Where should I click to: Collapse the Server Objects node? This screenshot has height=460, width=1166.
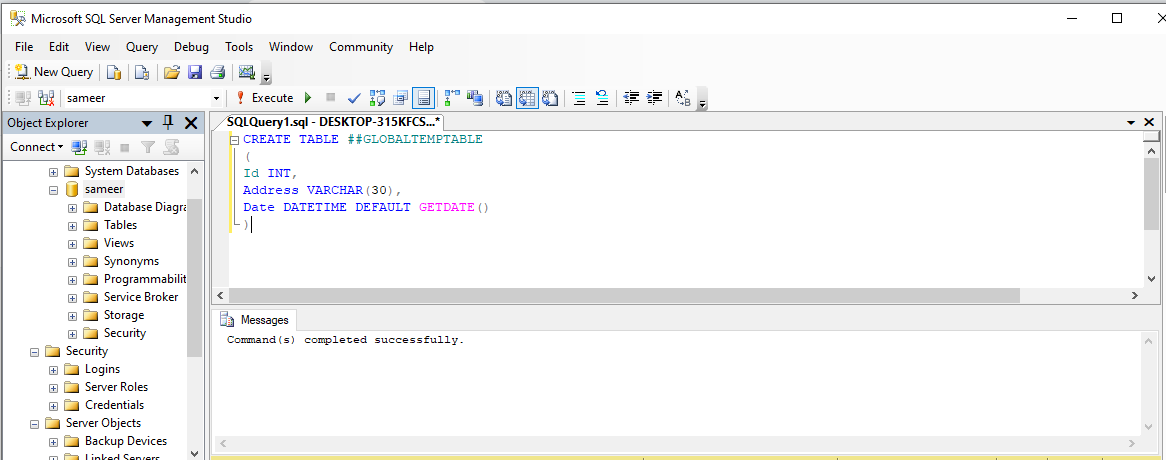coord(34,424)
